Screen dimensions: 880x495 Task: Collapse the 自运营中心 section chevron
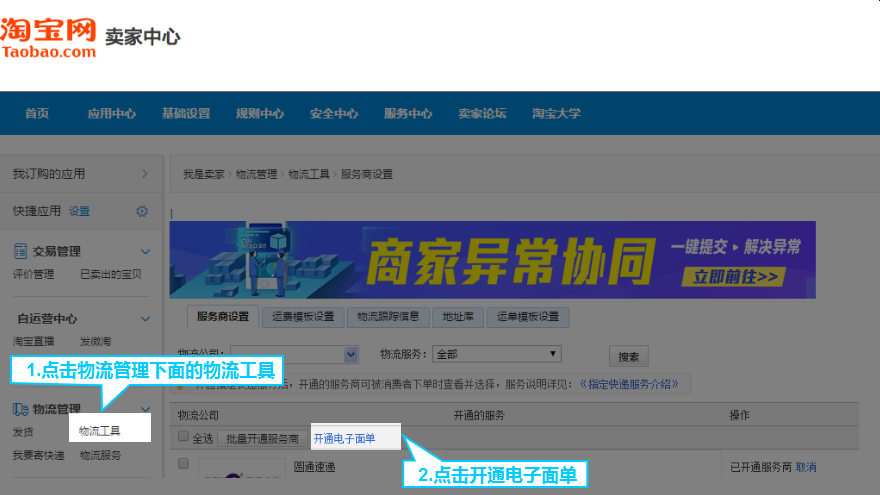tap(145, 319)
